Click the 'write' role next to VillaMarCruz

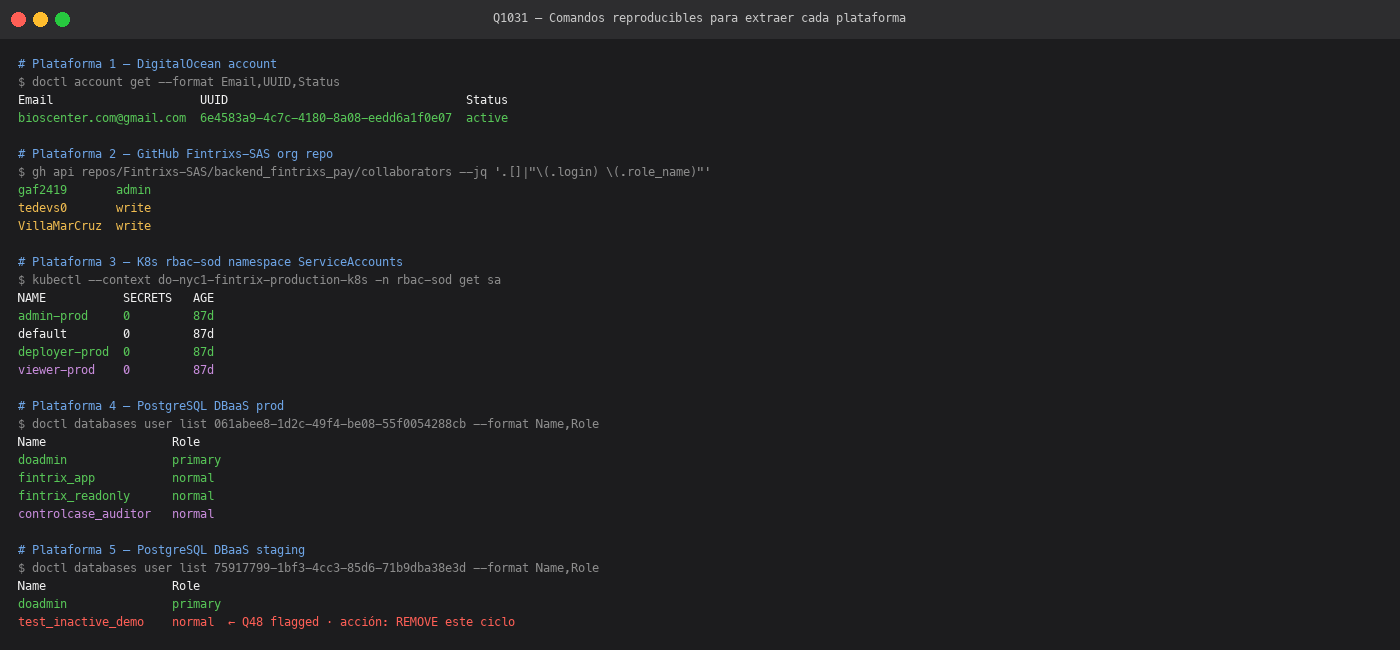pyautogui.click(x=133, y=226)
